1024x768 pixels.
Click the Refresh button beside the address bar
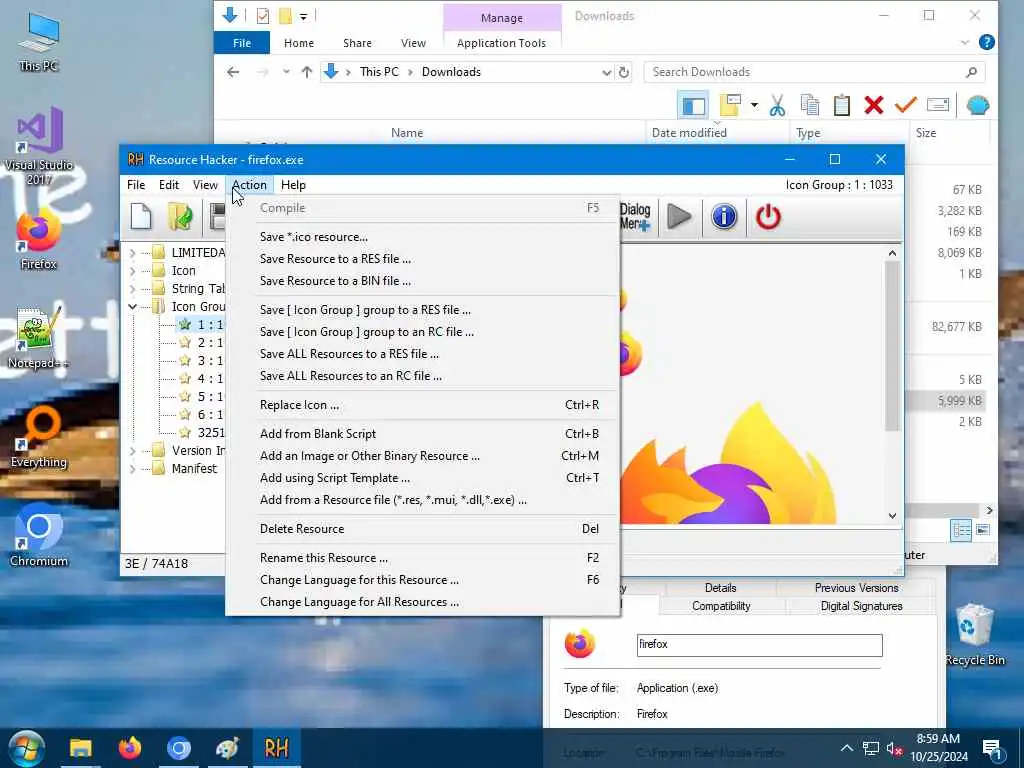pos(624,72)
